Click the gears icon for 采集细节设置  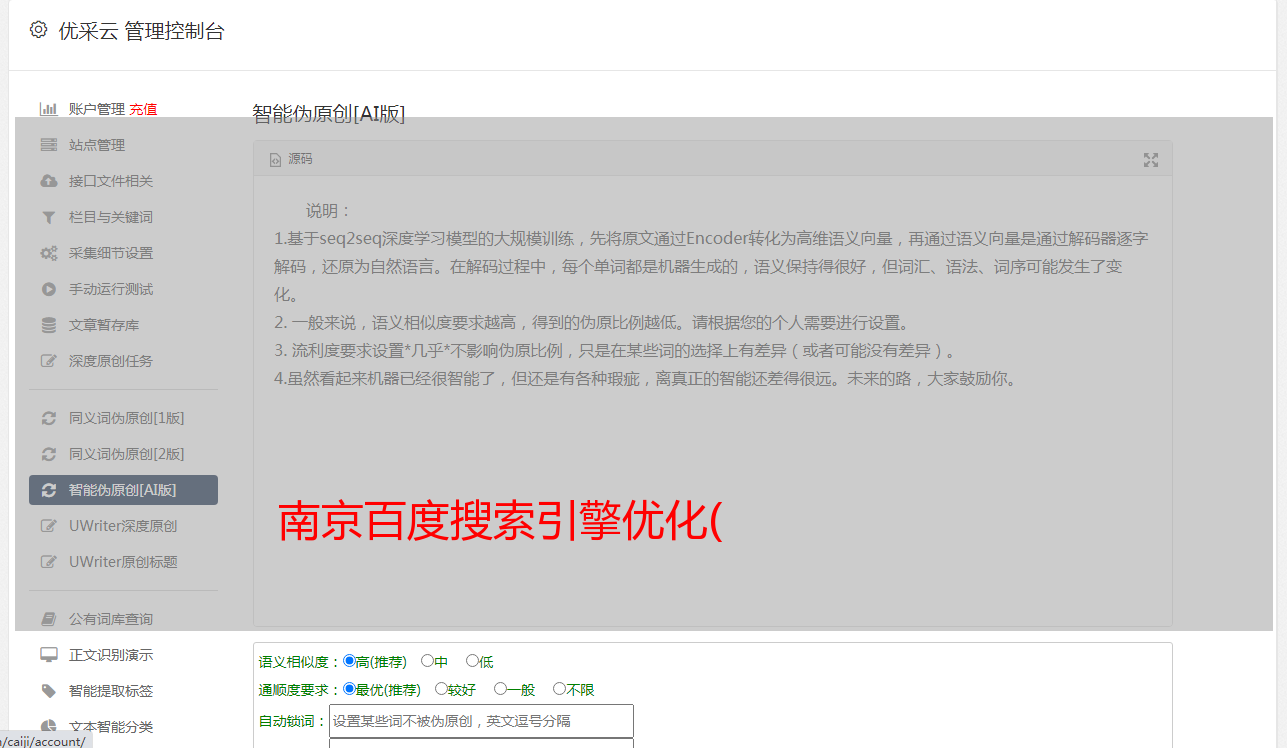coord(48,253)
